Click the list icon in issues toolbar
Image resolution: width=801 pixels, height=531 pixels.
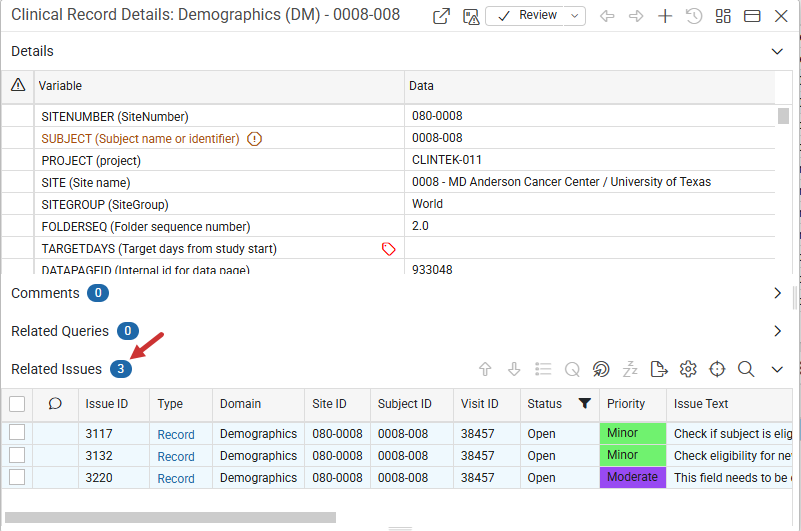(x=543, y=369)
